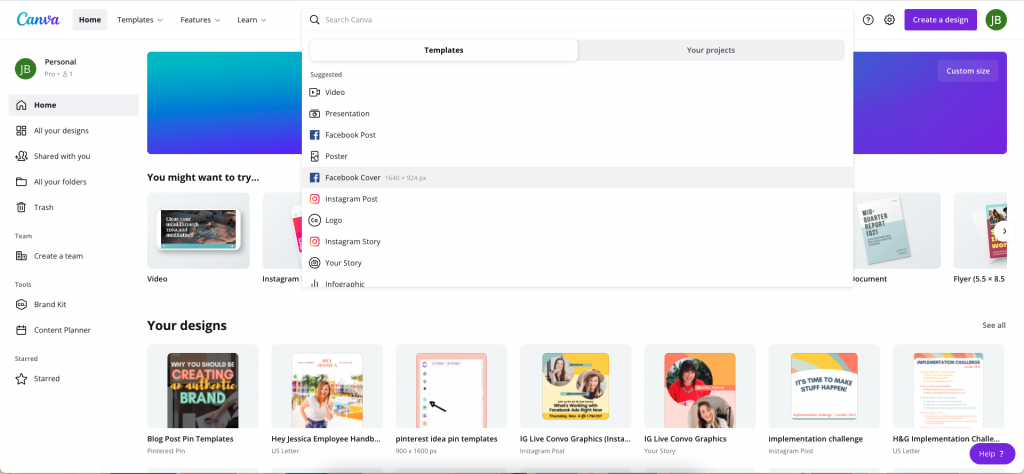Click the Facebook Post icon

click(x=315, y=135)
